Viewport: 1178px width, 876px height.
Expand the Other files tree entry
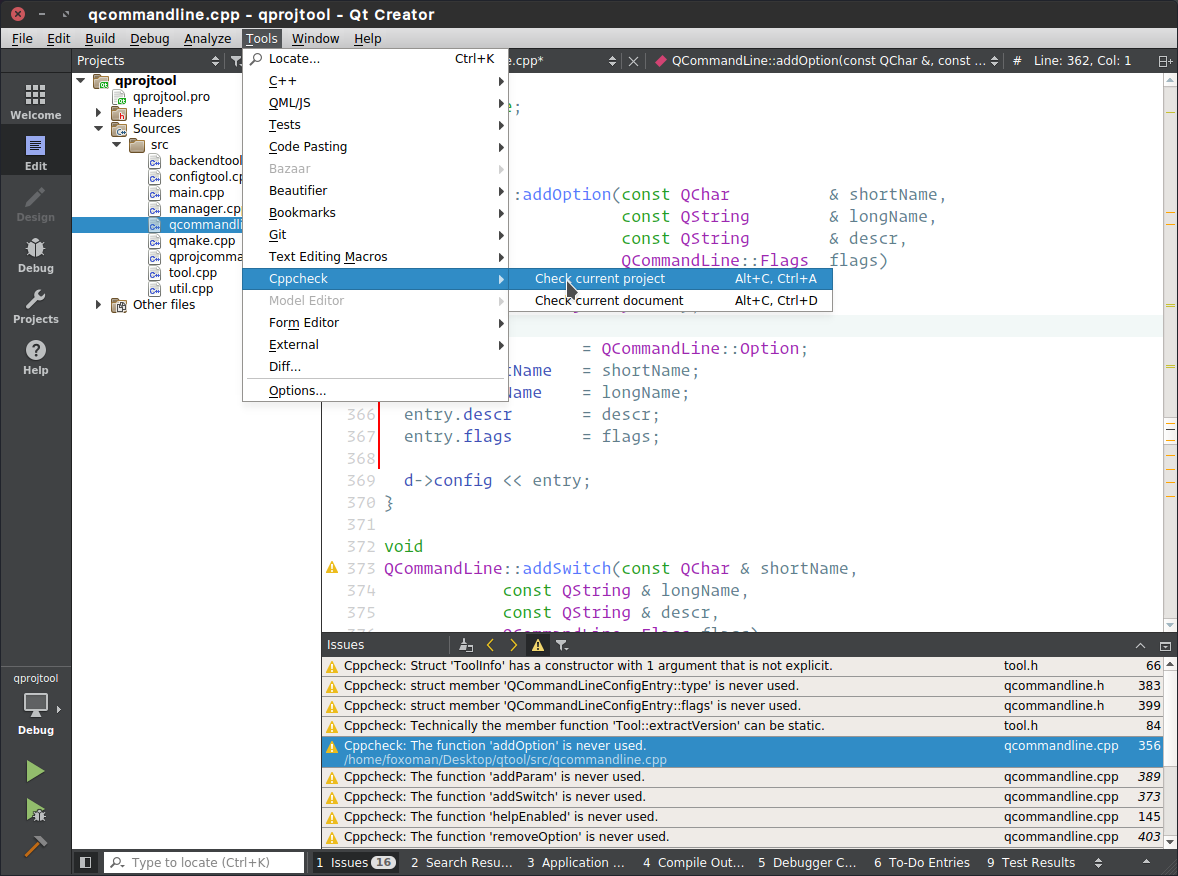pos(97,304)
